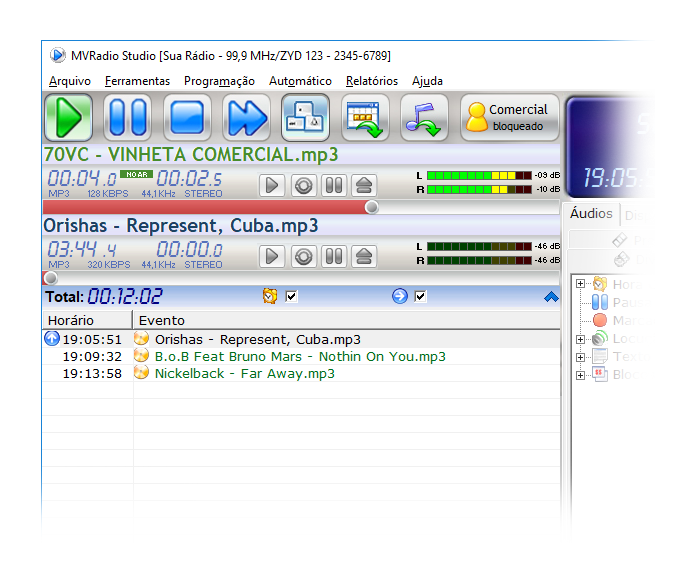Click the NO AR indicator on first deck
696x582 pixels.
(137, 174)
